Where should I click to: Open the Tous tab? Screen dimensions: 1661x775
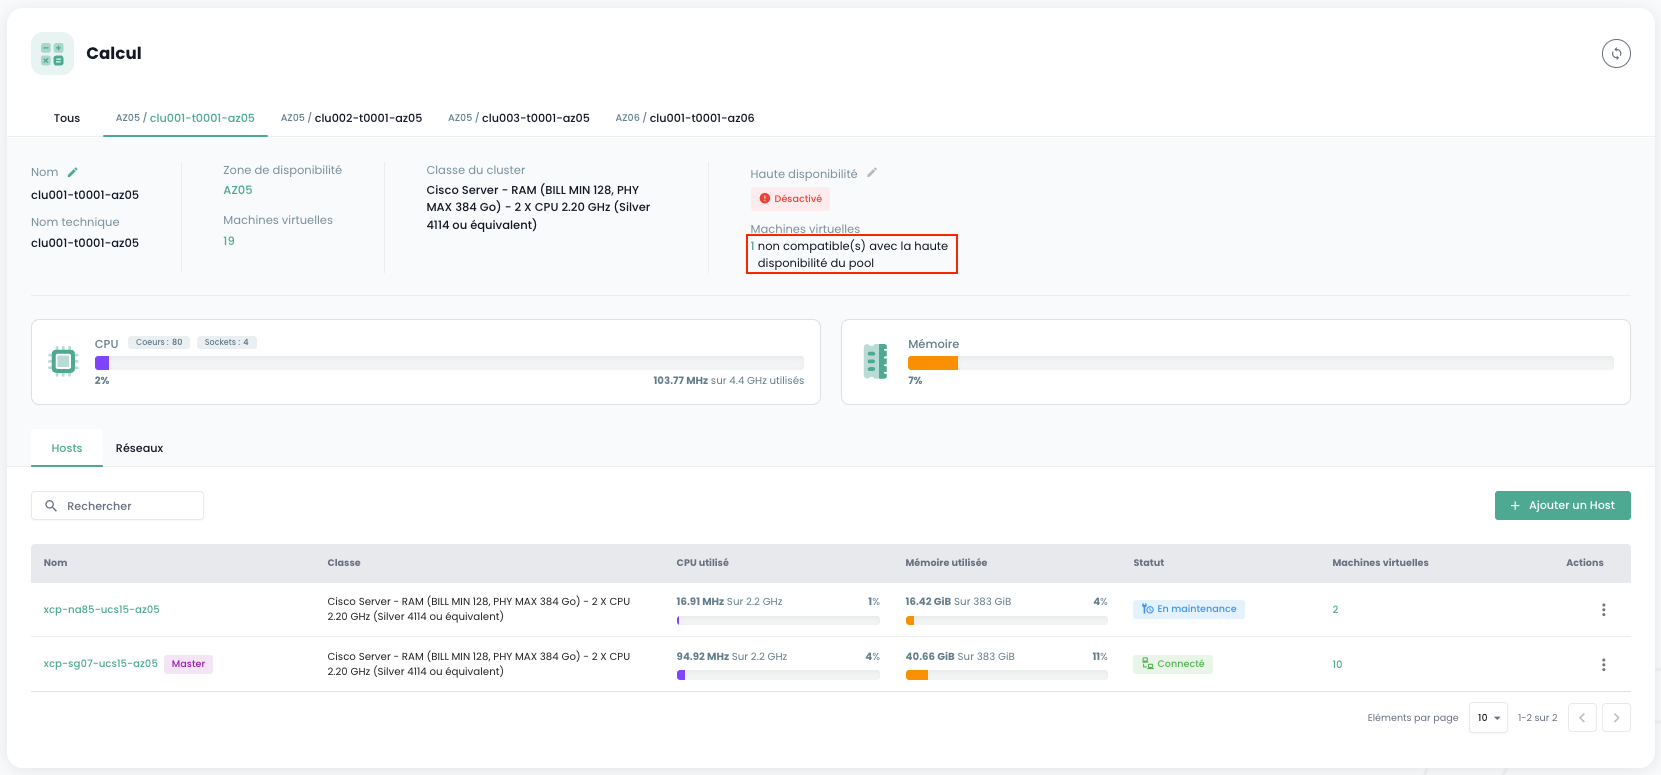[x=67, y=118]
